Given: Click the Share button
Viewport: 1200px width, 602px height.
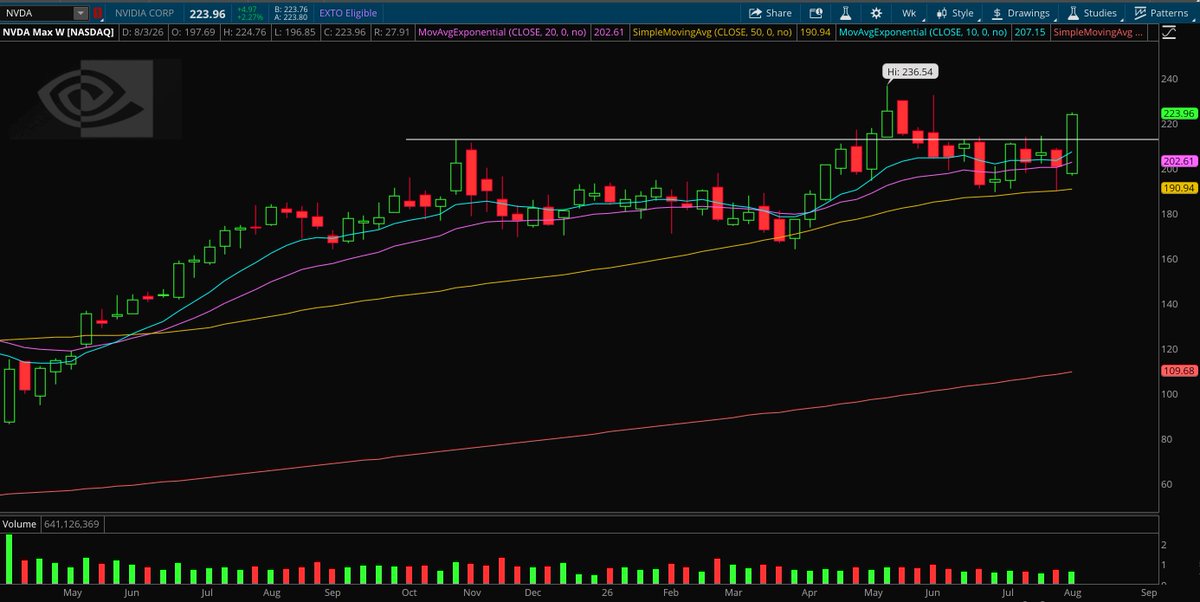Looking at the screenshot, I should click(x=769, y=13).
